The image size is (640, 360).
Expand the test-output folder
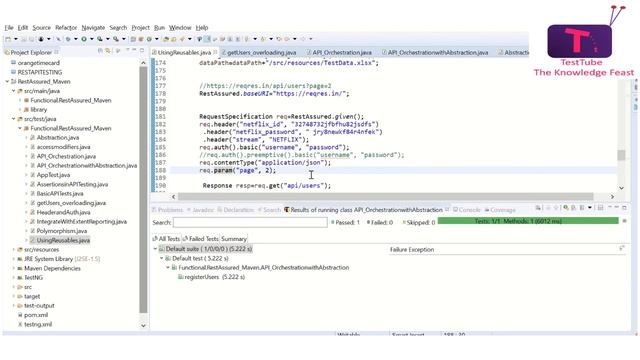13,306
